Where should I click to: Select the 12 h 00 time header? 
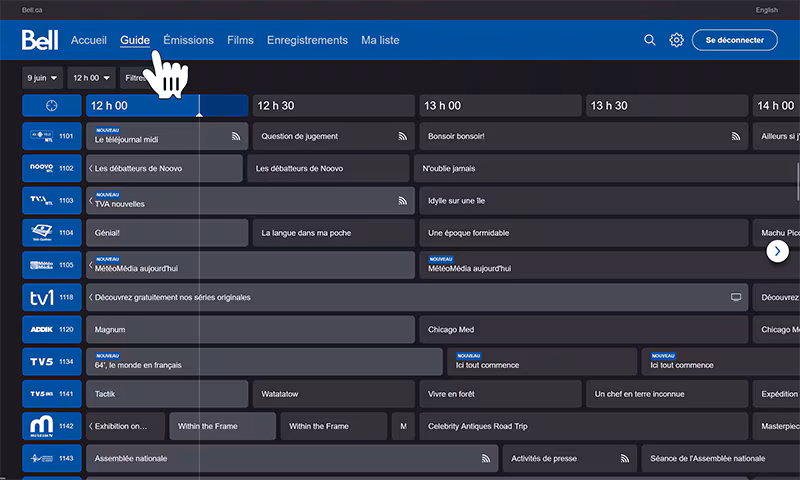167,106
